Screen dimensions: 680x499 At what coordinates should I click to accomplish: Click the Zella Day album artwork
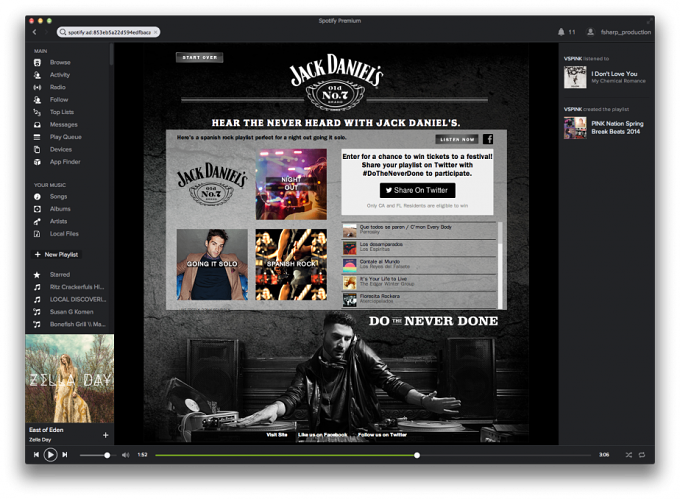[x=69, y=378]
